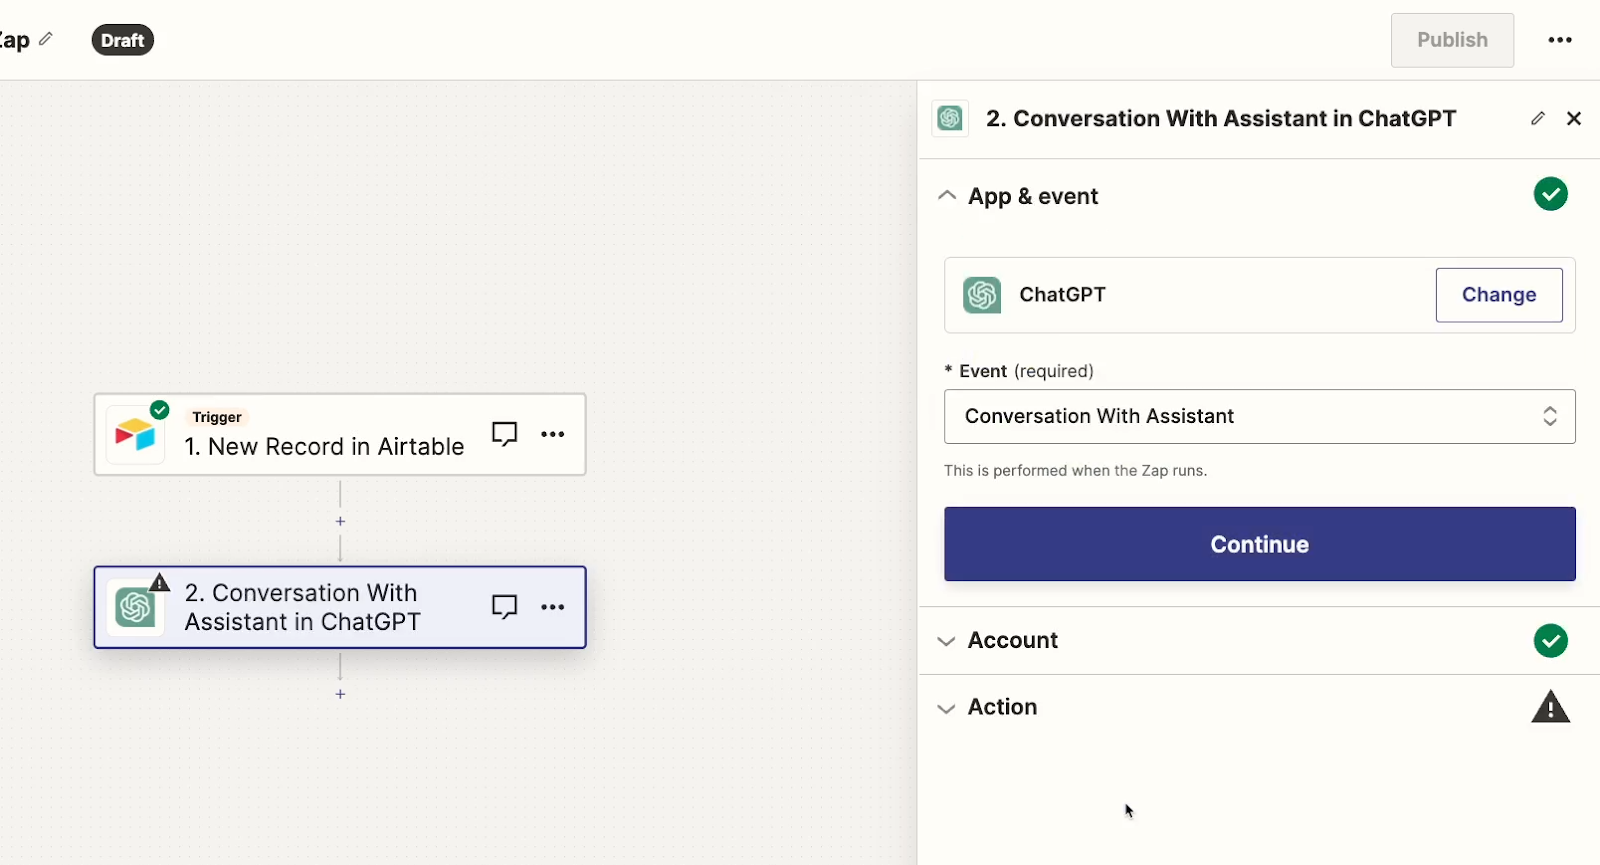
Task: Select the Conversation With Assistant step card
Action: [340, 607]
